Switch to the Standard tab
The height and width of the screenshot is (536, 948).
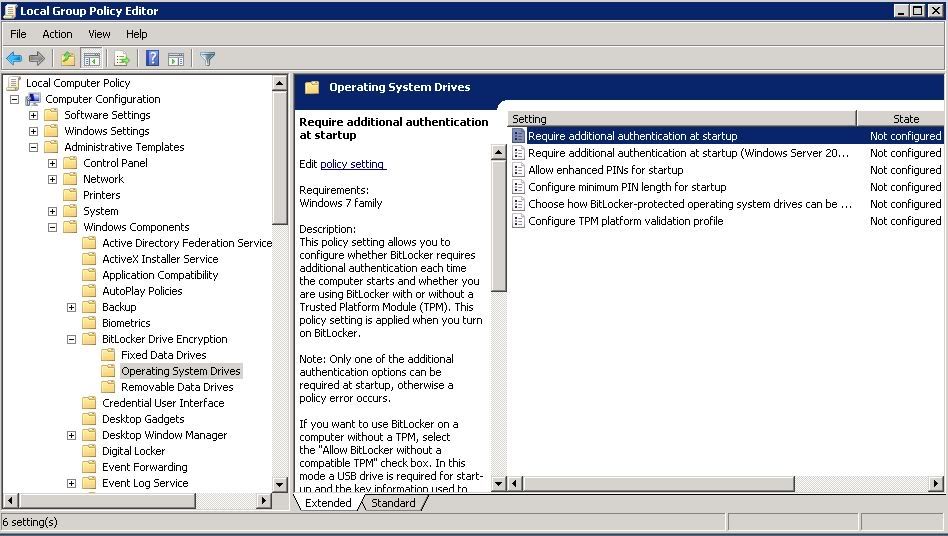393,503
